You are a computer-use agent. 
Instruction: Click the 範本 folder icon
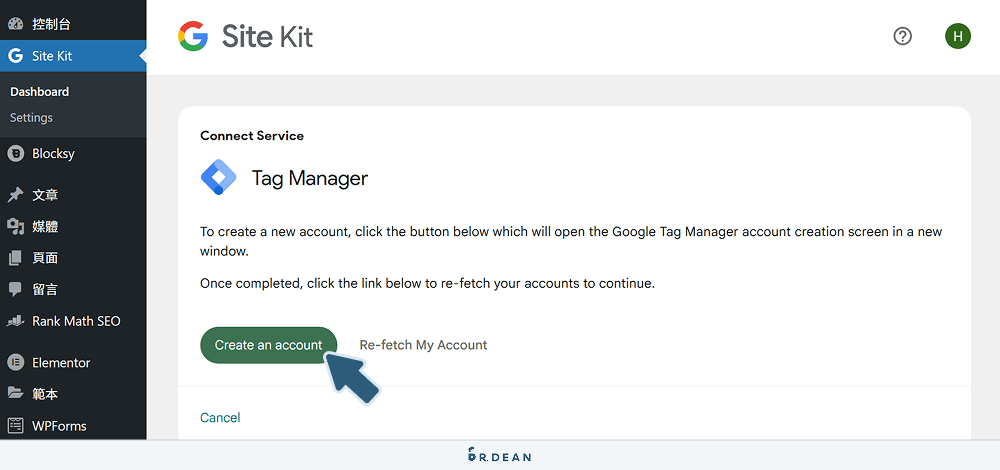click(x=15, y=394)
